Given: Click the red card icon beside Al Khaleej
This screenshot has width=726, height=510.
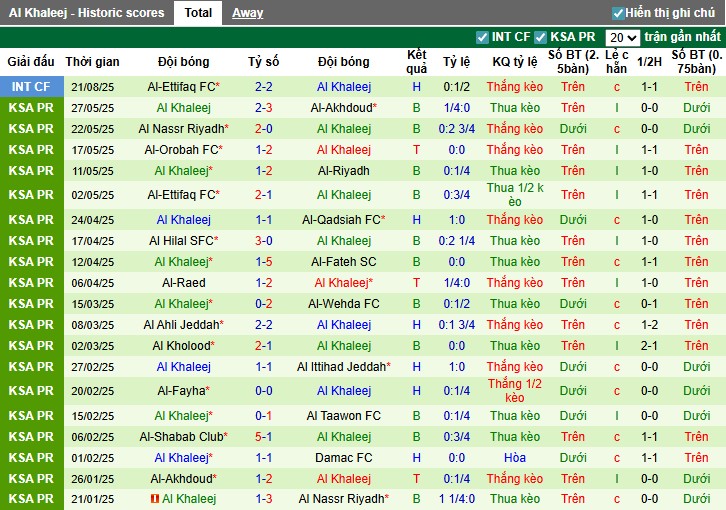Looking at the screenshot, I should (155, 499).
